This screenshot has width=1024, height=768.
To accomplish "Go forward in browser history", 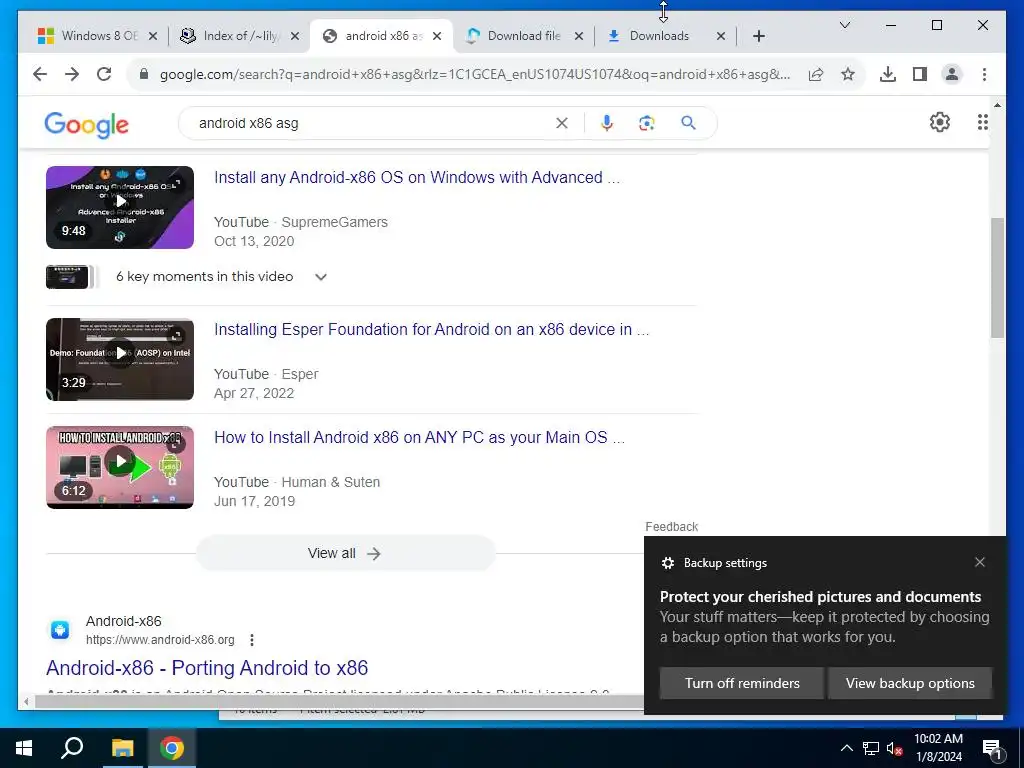I will coord(72,74).
